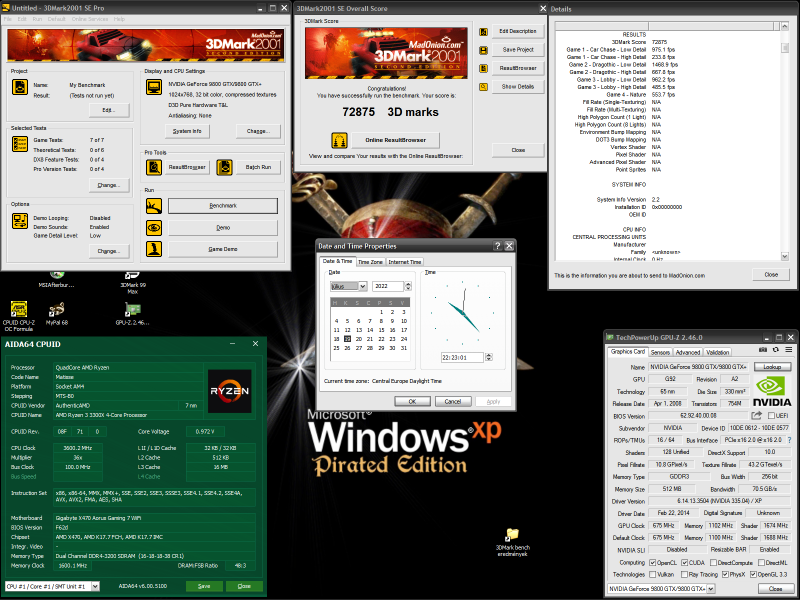
Task: Toggle the PhysX checkbox
Action: [725, 574]
